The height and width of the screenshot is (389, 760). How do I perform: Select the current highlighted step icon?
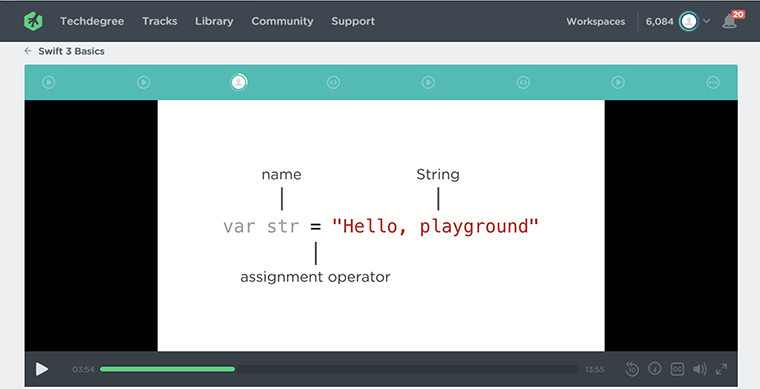(x=238, y=82)
